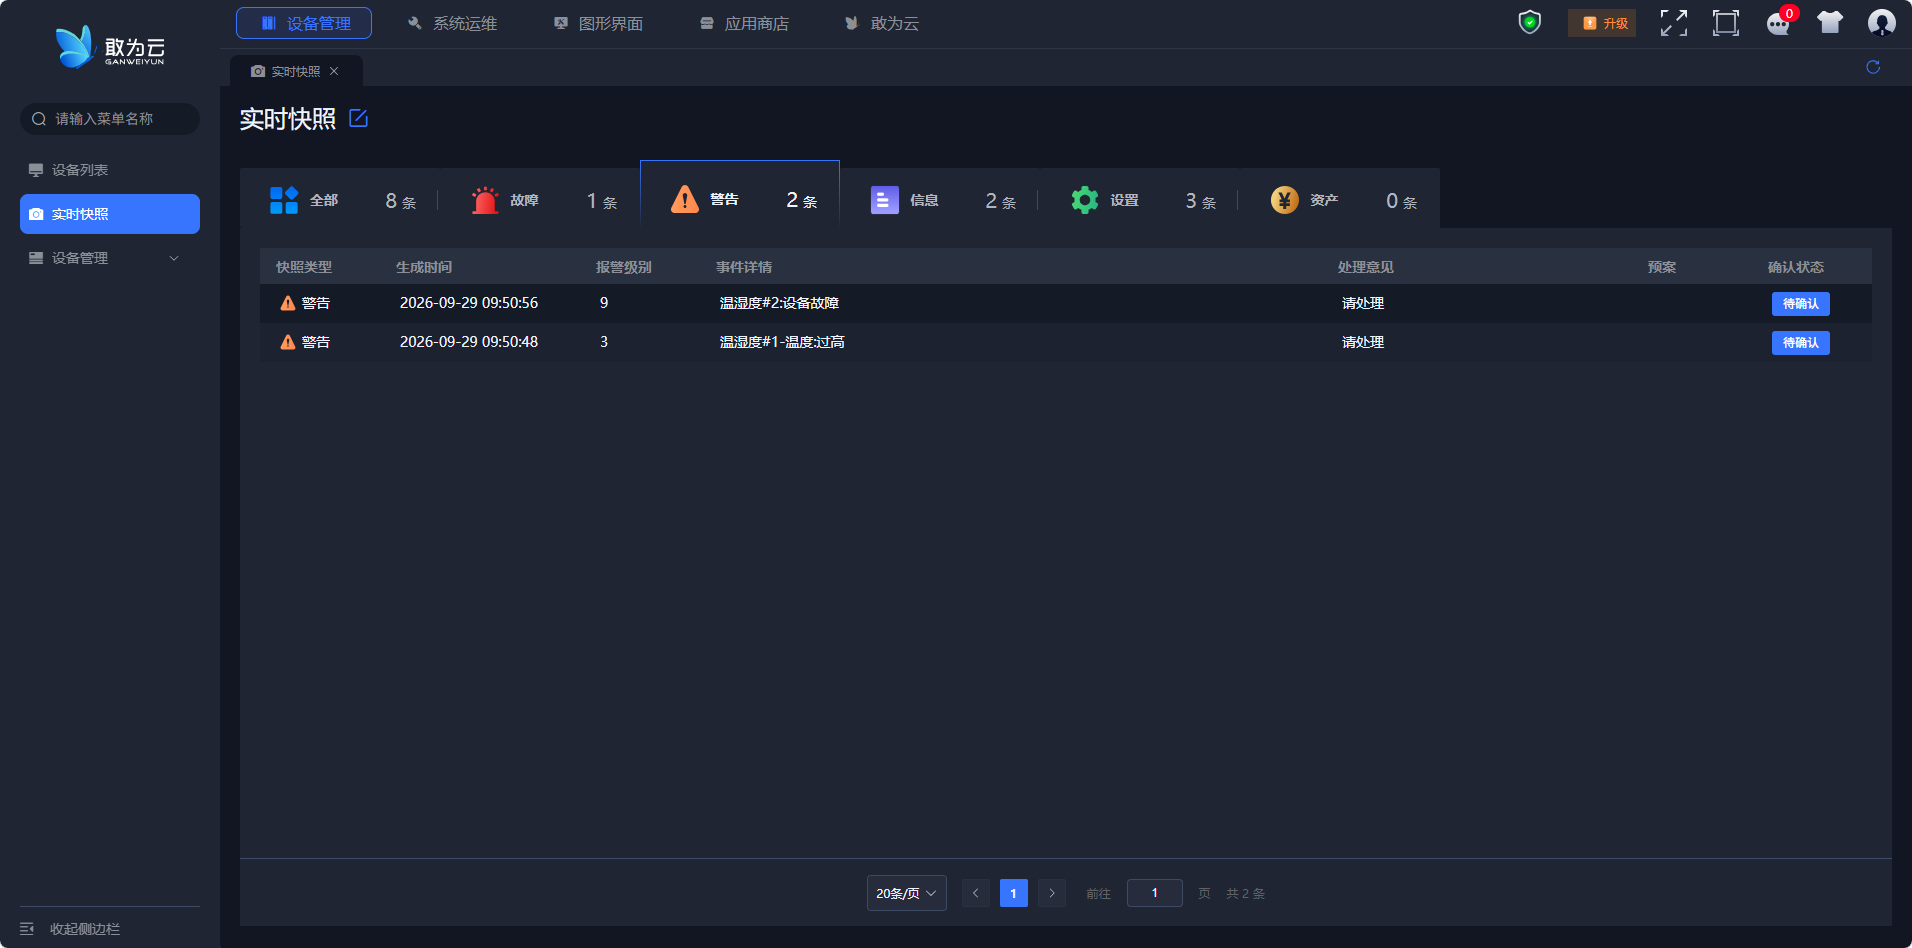Open the messages chat bubble icon

pyautogui.click(x=1779, y=24)
